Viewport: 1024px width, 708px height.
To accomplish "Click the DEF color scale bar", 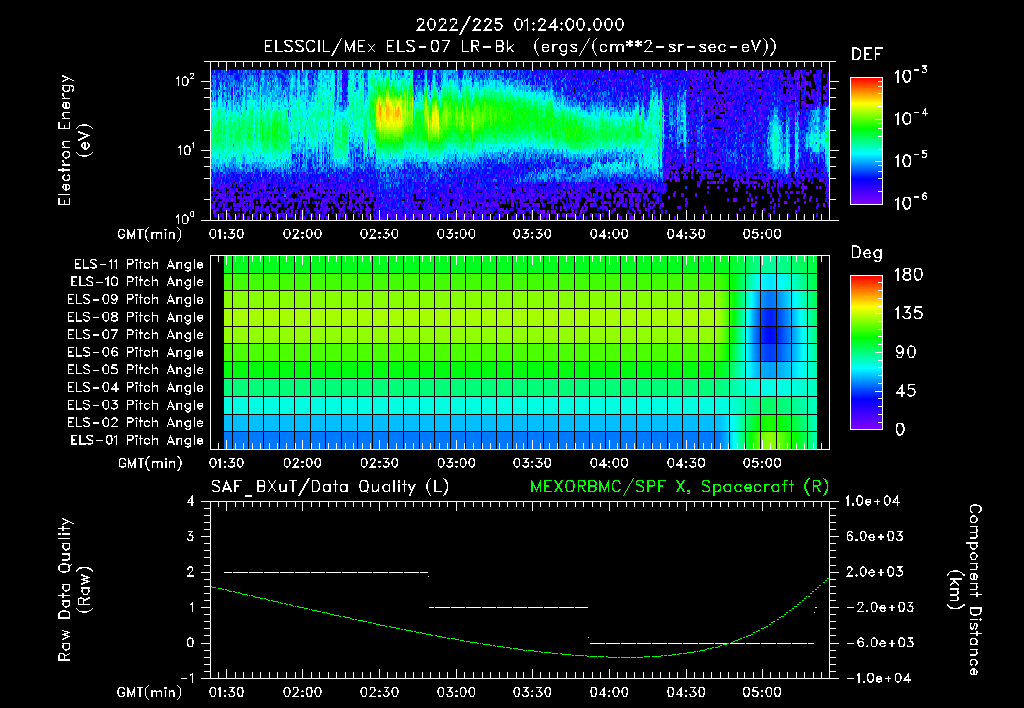I will (x=866, y=141).
